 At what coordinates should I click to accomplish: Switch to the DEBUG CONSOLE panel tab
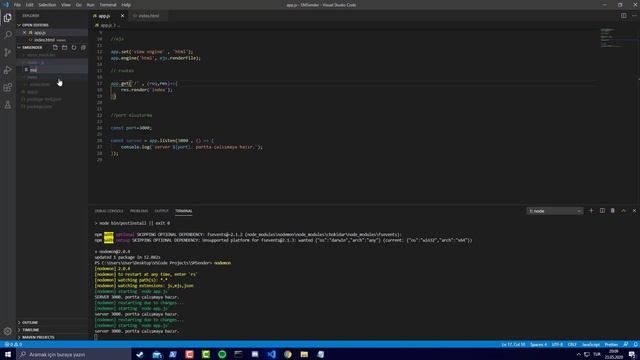(x=109, y=211)
